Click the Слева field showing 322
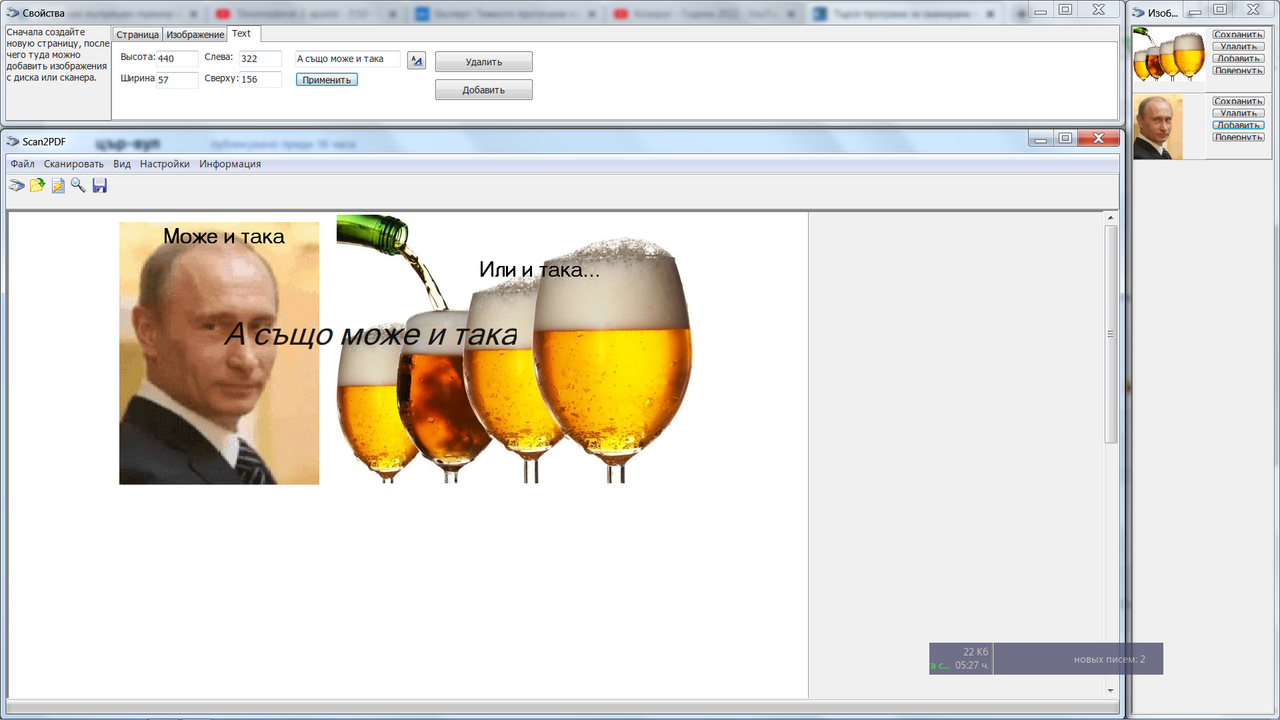Screen dimensions: 1280x720 (x=260, y=59)
